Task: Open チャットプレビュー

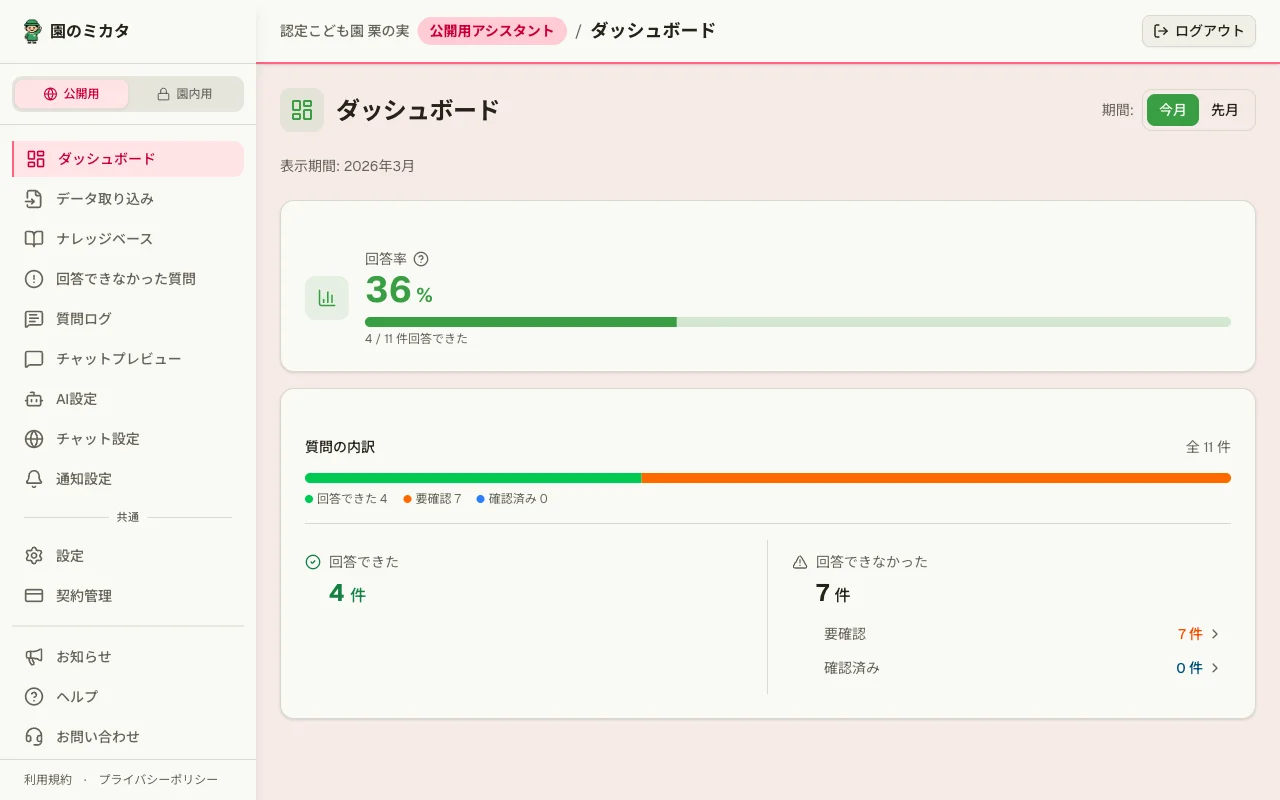Action: [118, 359]
